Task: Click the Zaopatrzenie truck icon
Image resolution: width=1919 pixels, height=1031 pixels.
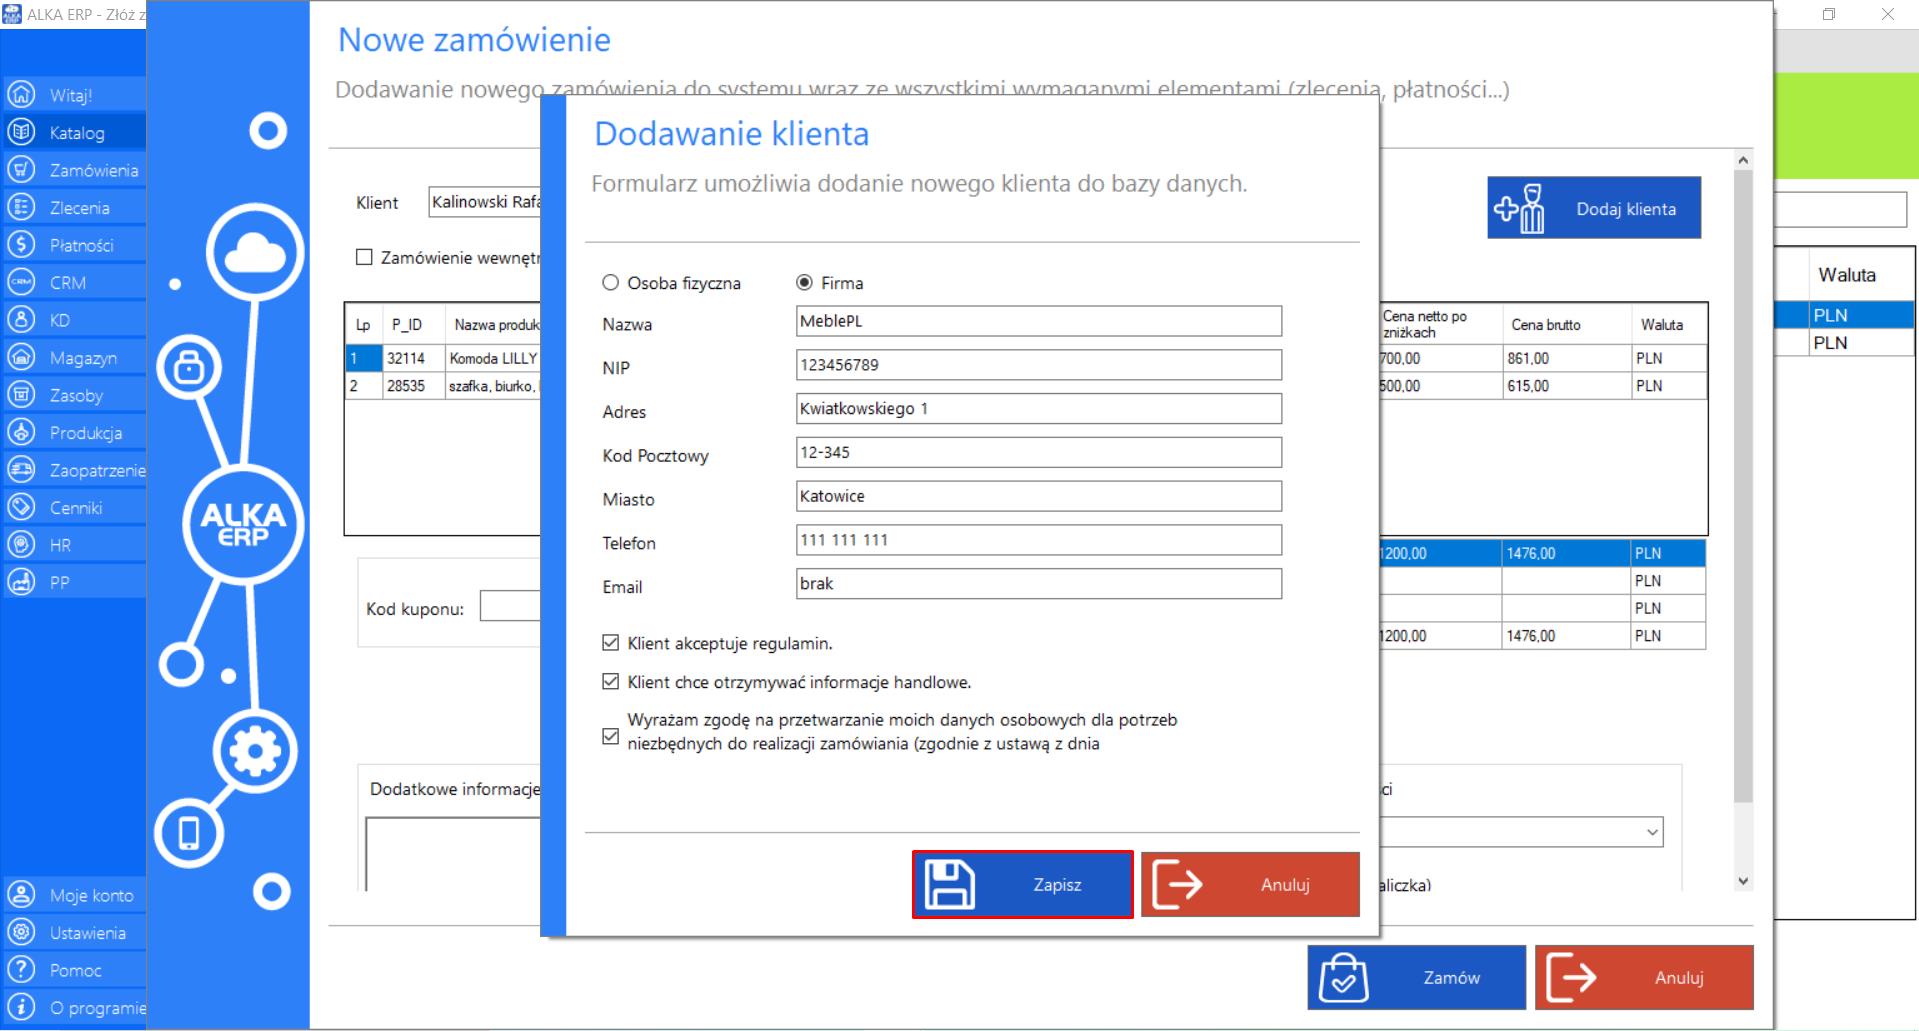Action: coord(21,470)
